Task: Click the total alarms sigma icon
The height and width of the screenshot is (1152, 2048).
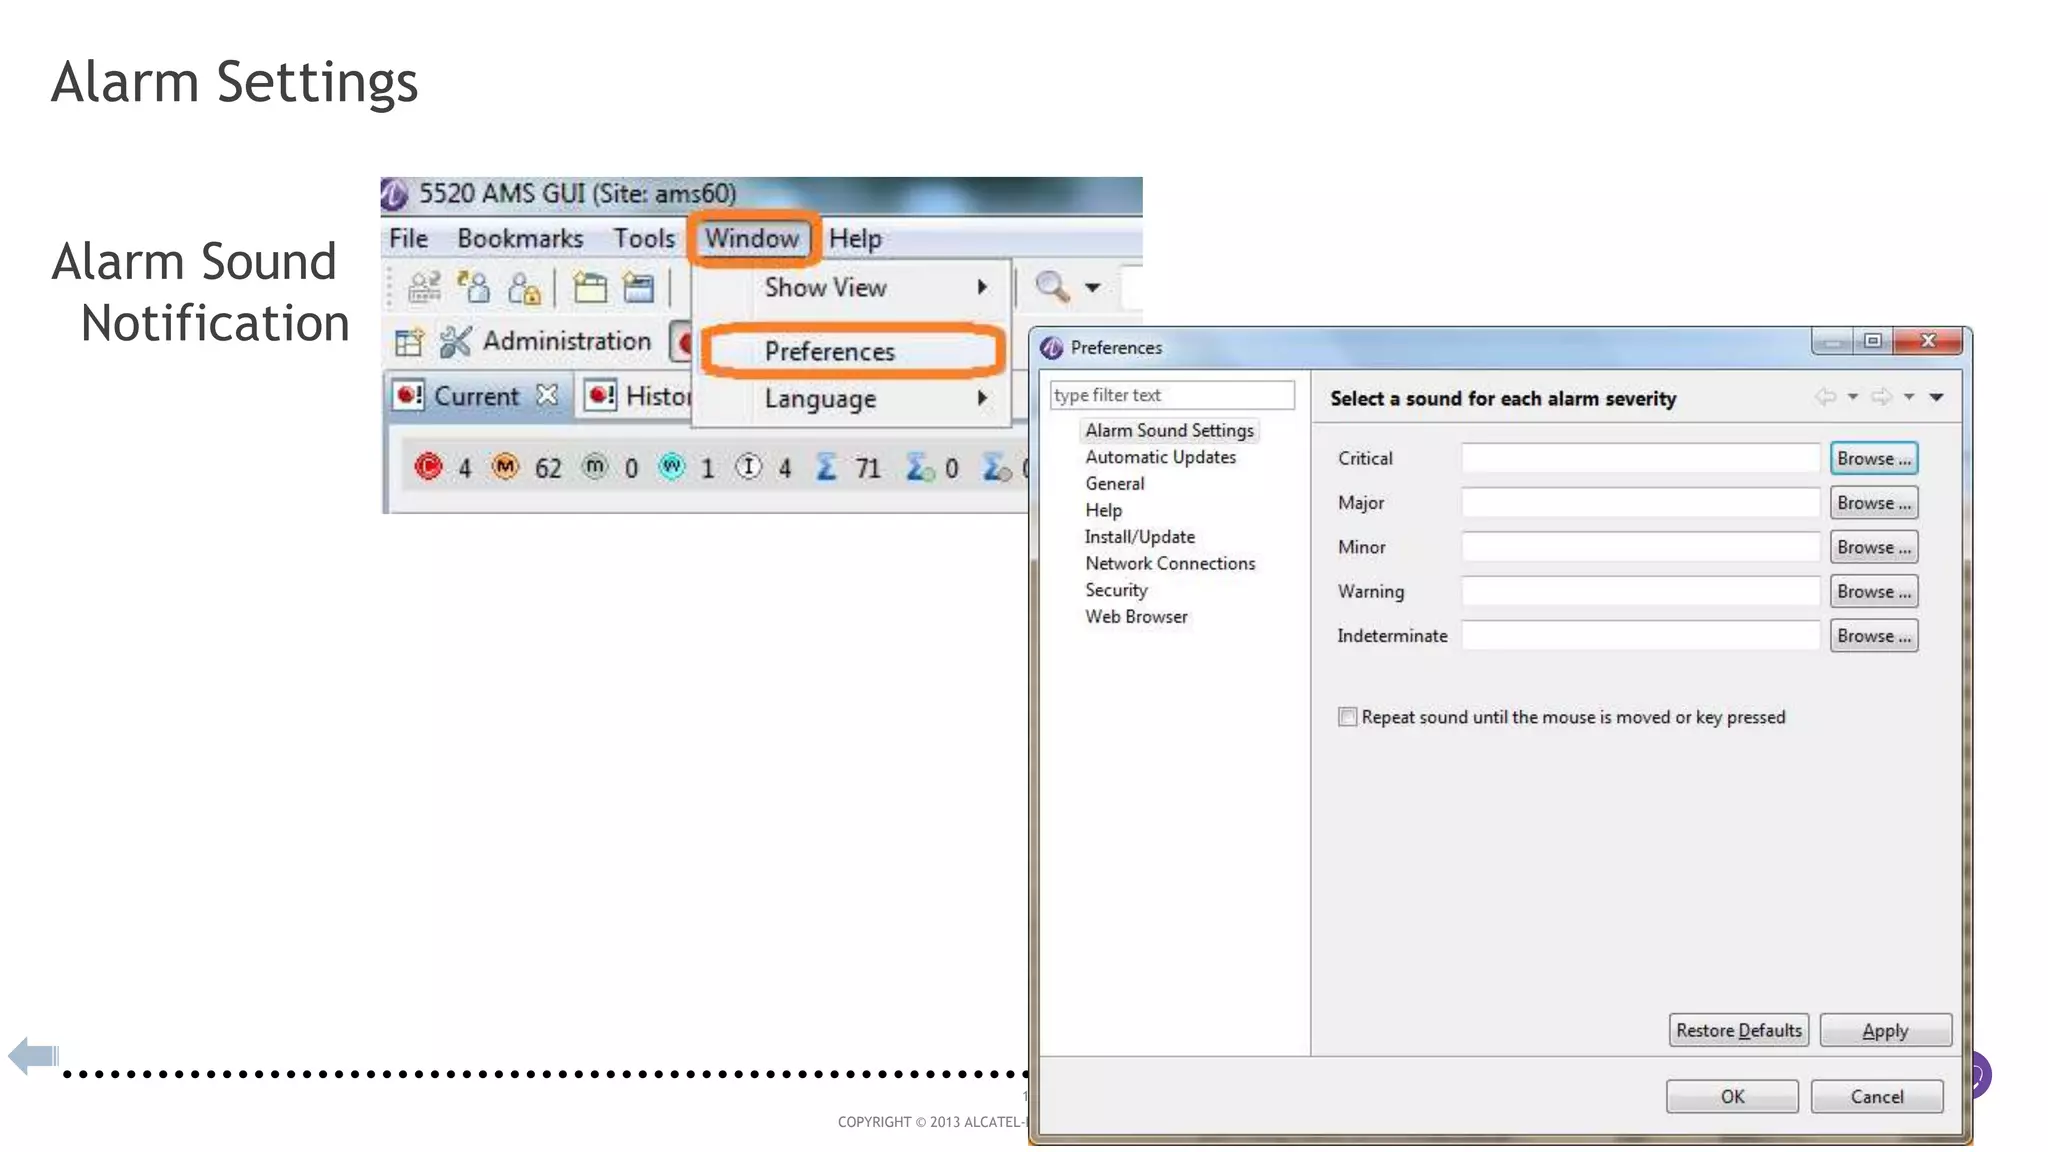Action: pyautogui.click(x=826, y=466)
